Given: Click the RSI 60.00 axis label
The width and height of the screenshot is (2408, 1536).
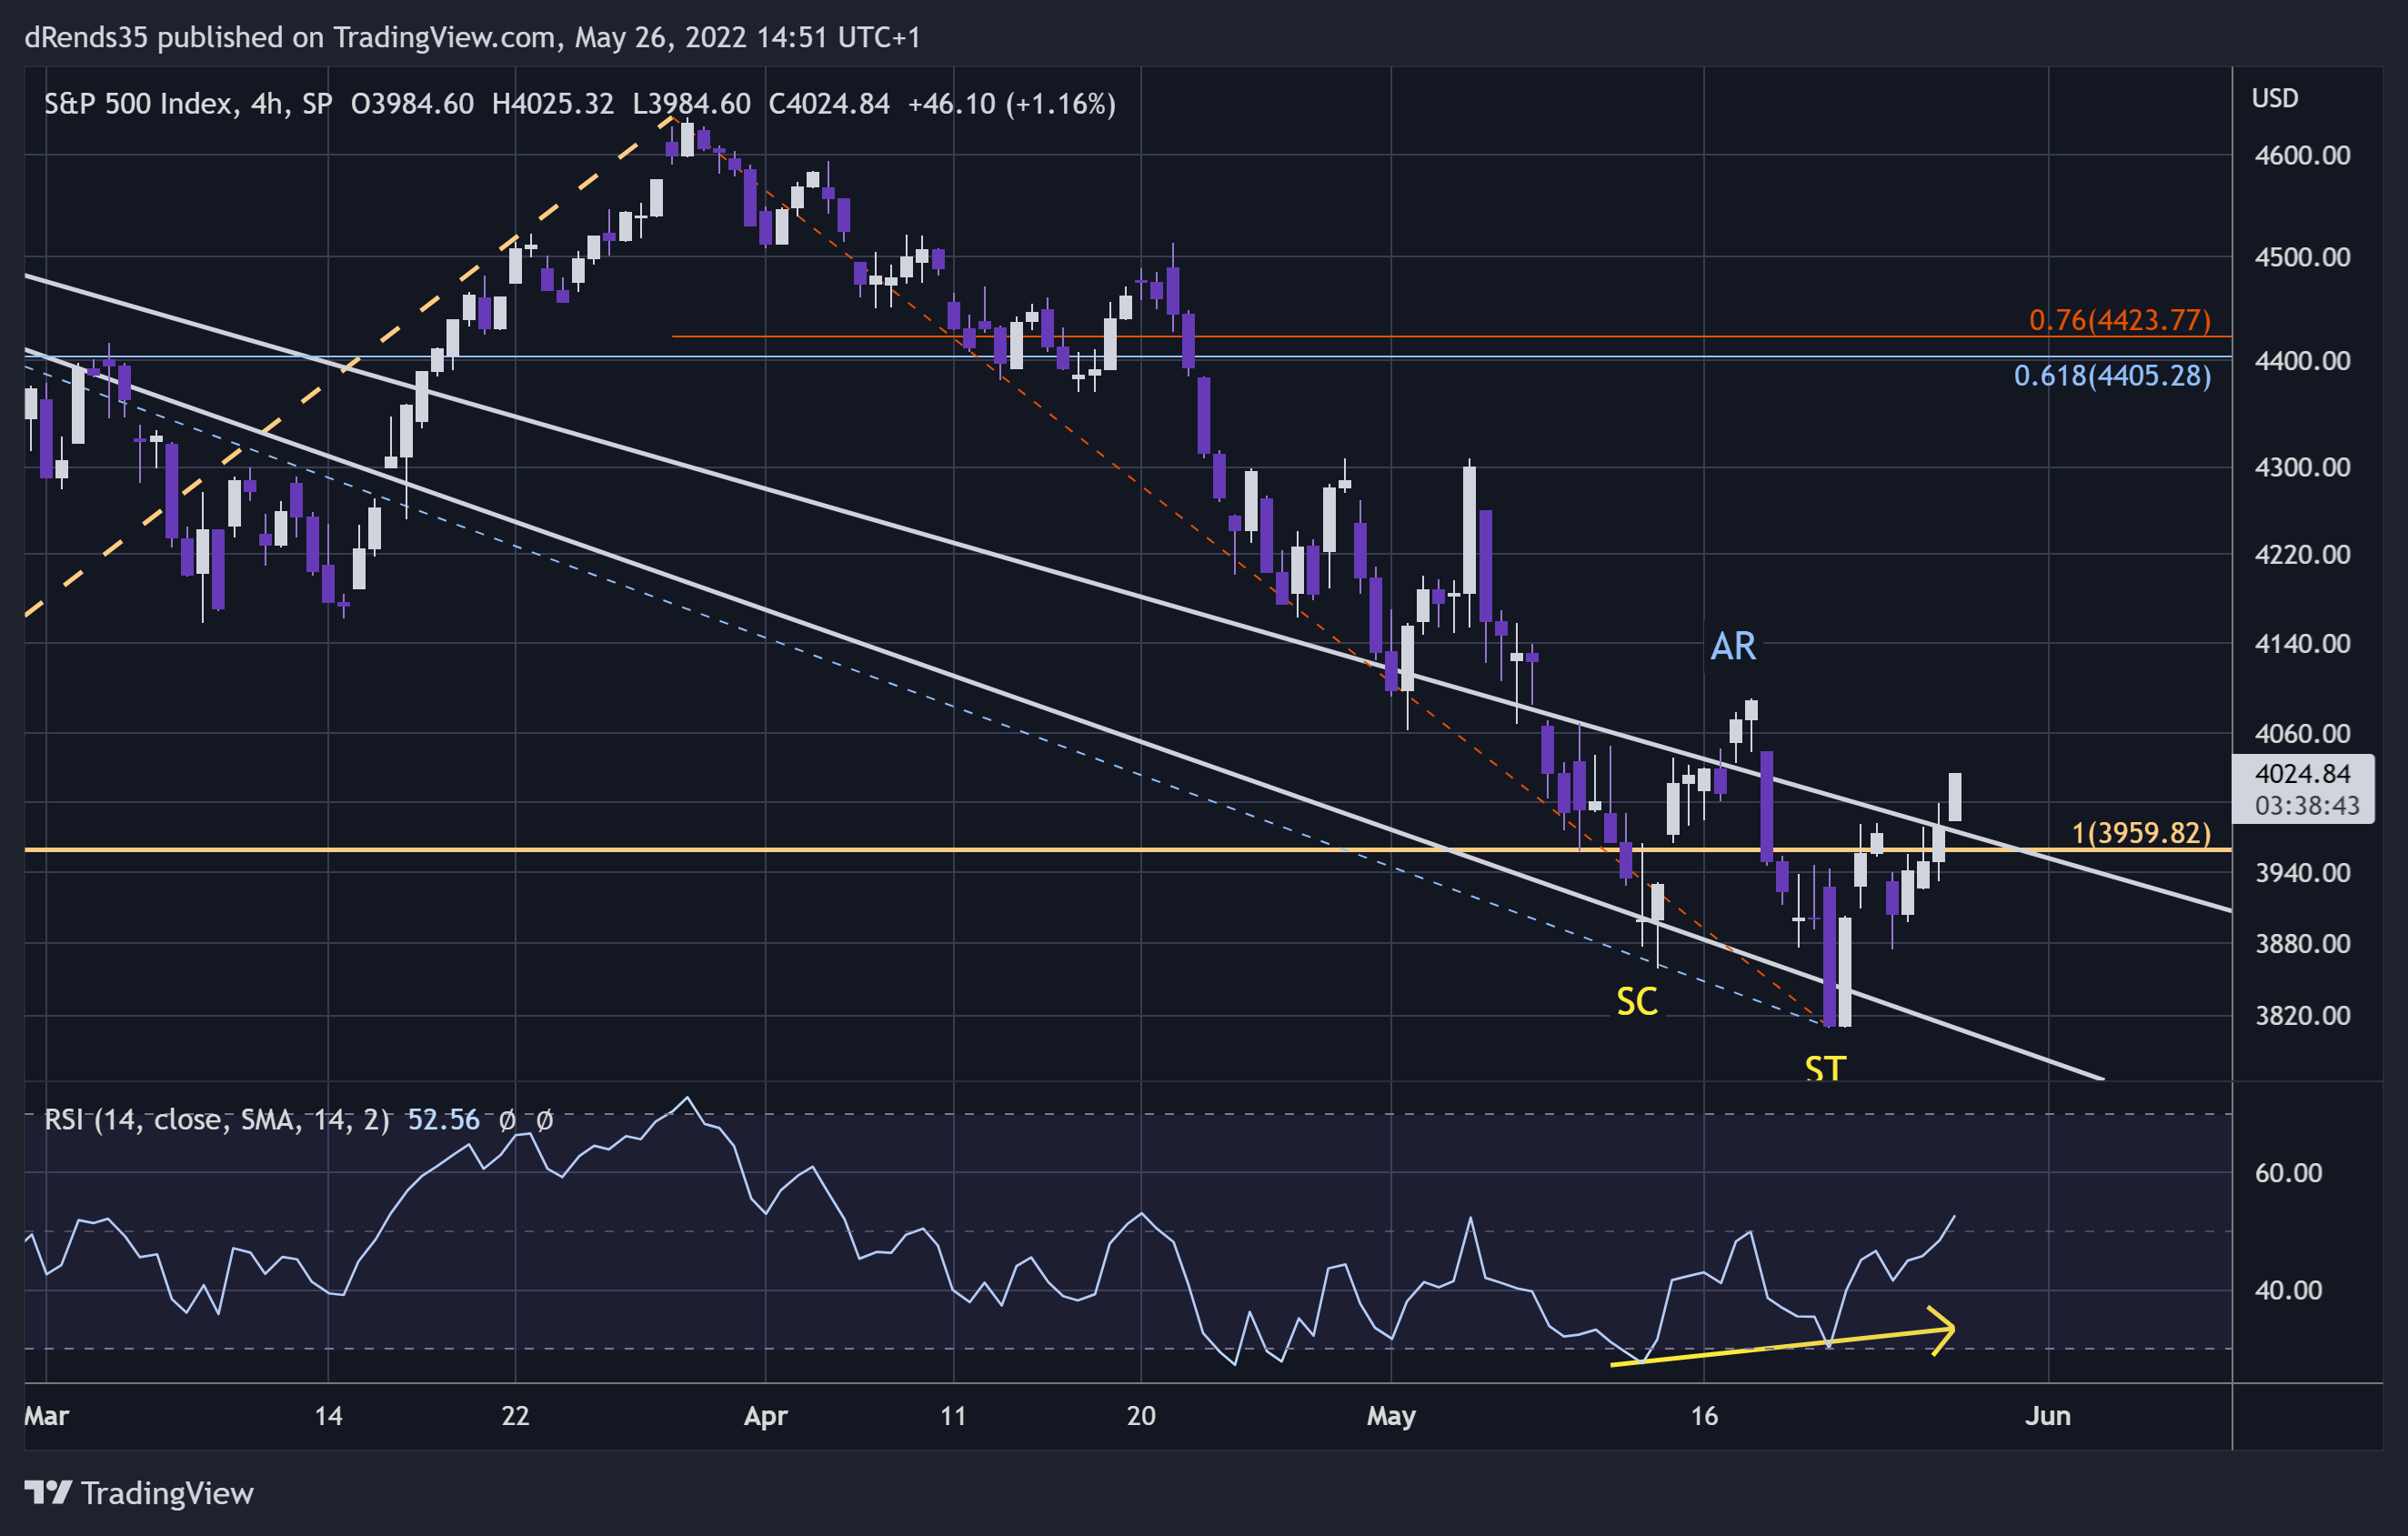Looking at the screenshot, I should 2288,1172.
